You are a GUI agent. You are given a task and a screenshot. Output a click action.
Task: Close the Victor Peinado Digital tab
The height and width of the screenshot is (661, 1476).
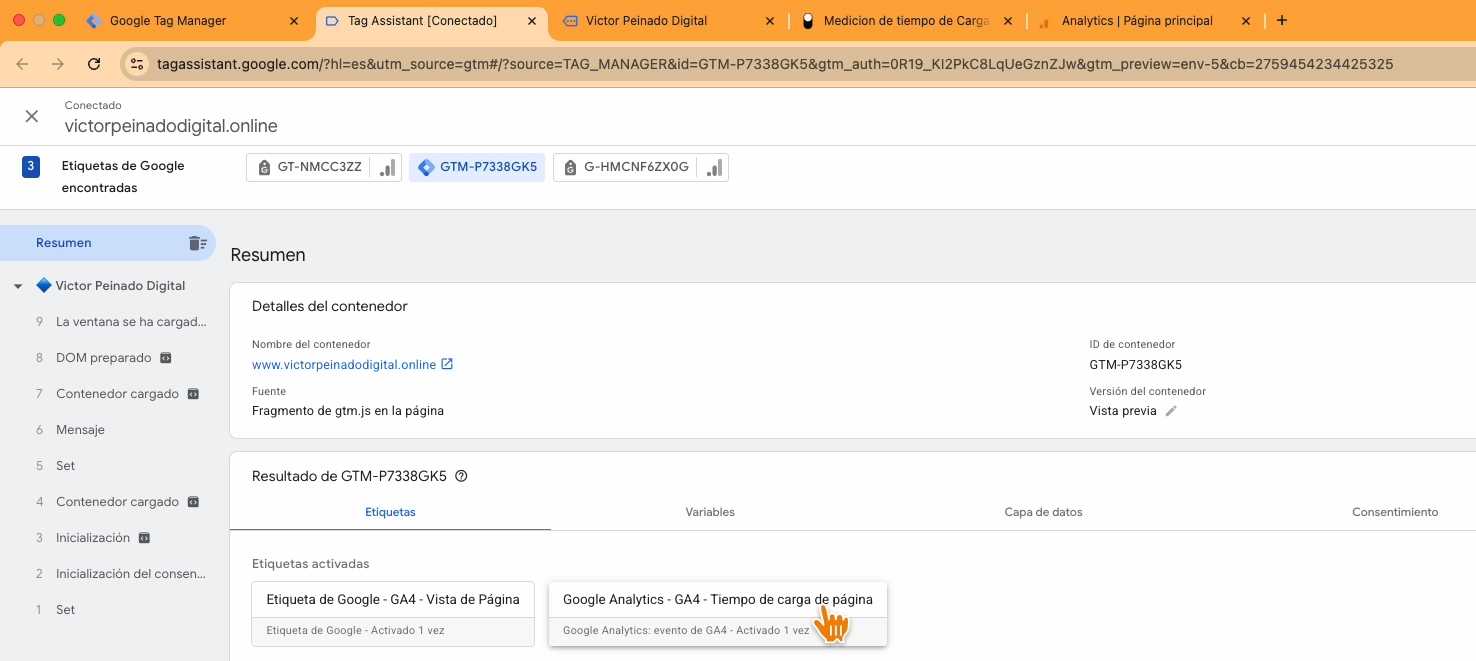coord(770,21)
